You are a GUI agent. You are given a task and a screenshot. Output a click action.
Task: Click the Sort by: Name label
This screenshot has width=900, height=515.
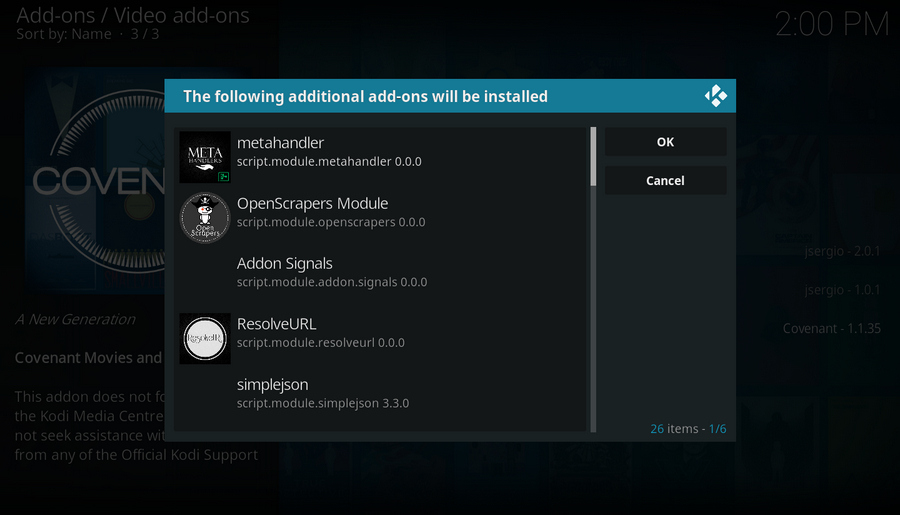pos(64,34)
